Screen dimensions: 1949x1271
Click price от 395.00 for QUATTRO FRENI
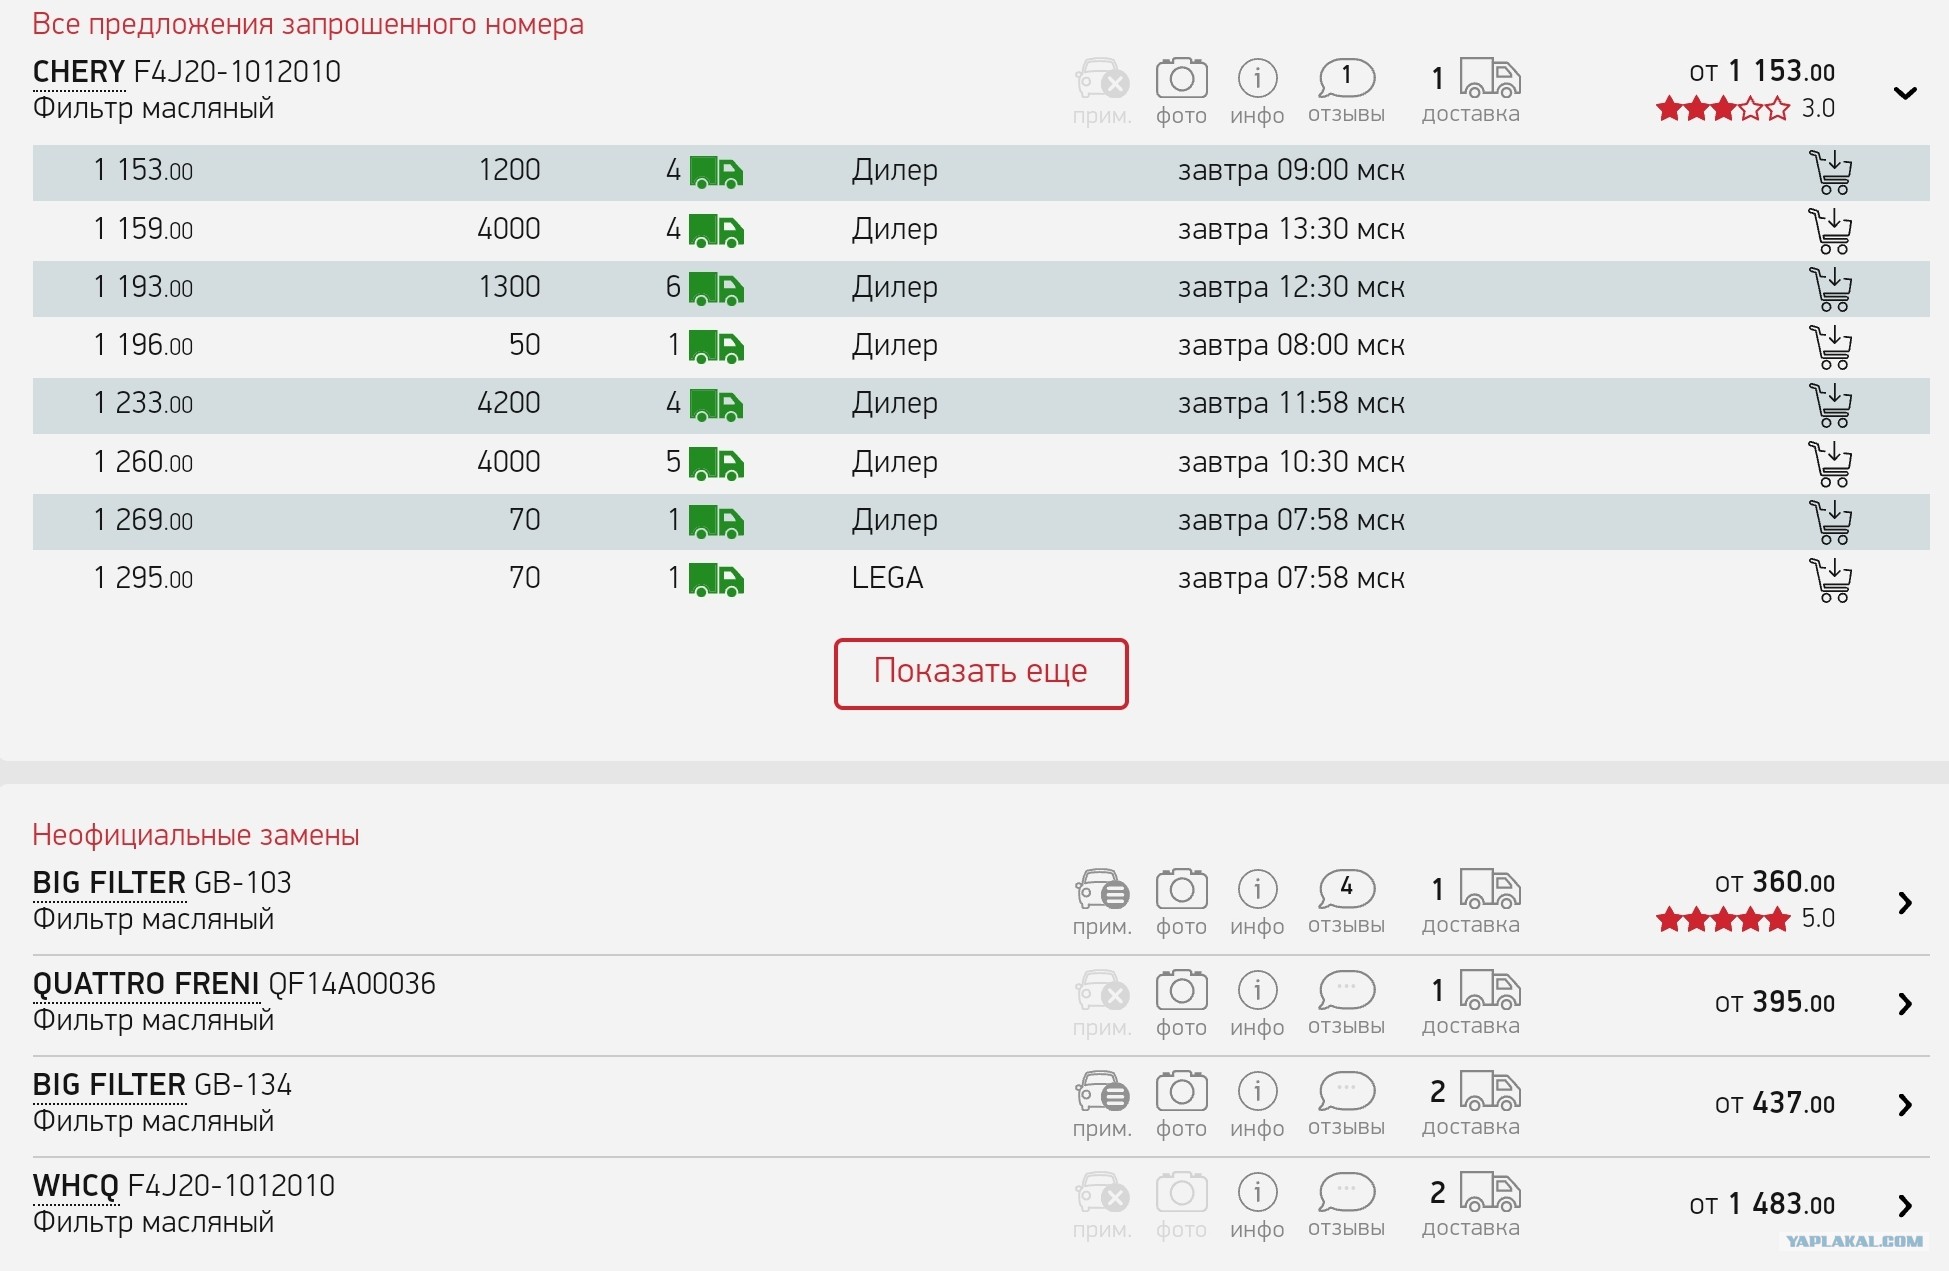[1775, 1003]
